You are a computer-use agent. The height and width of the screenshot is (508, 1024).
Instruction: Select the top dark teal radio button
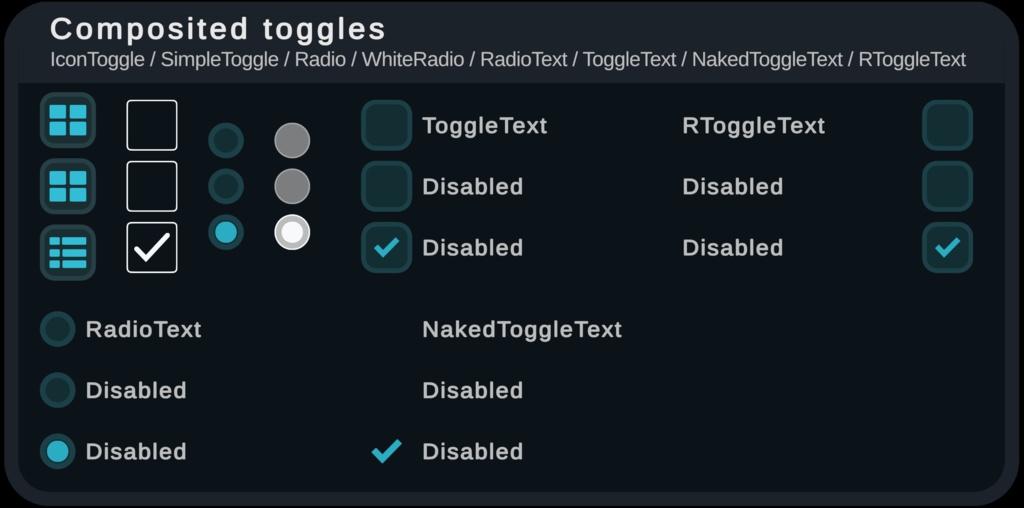pyautogui.click(x=226, y=141)
